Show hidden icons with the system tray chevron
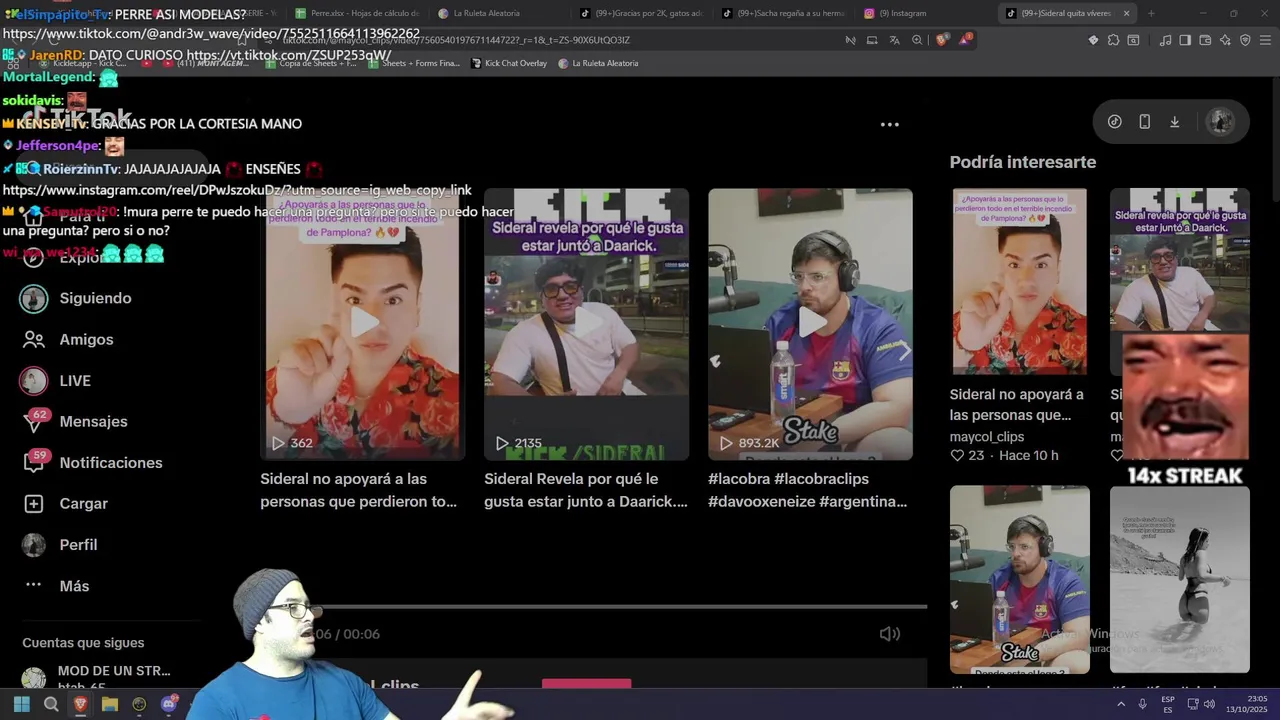The width and height of the screenshot is (1280, 720). (x=1121, y=705)
